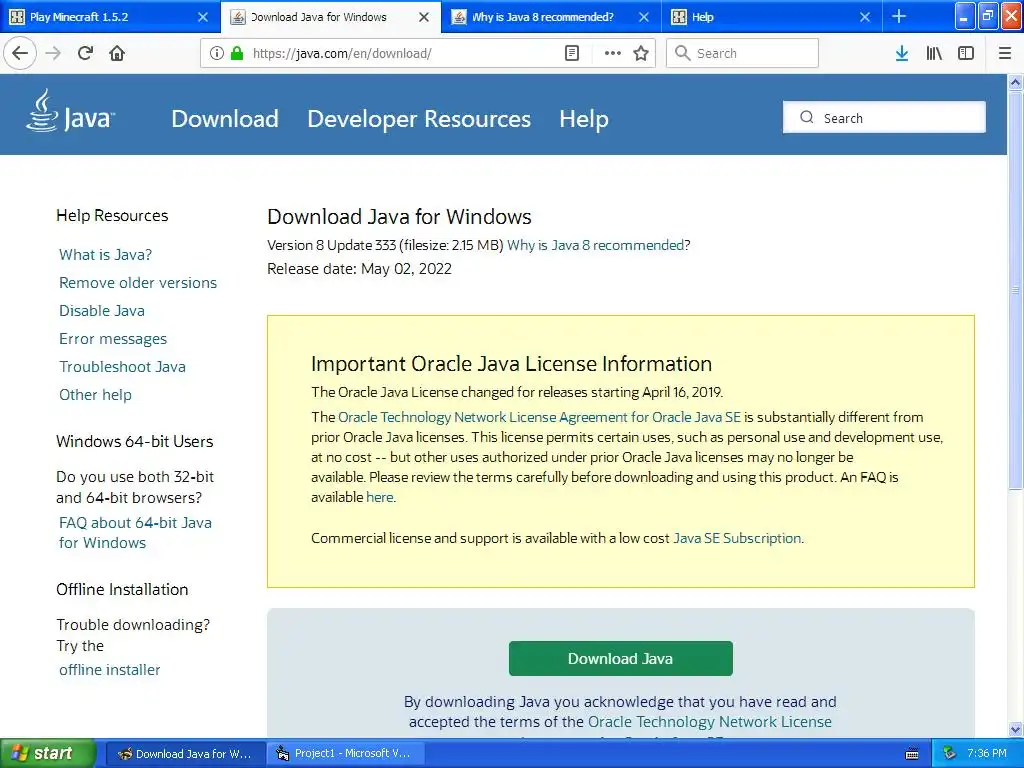Open the Troubleshoot Java link

(x=122, y=367)
